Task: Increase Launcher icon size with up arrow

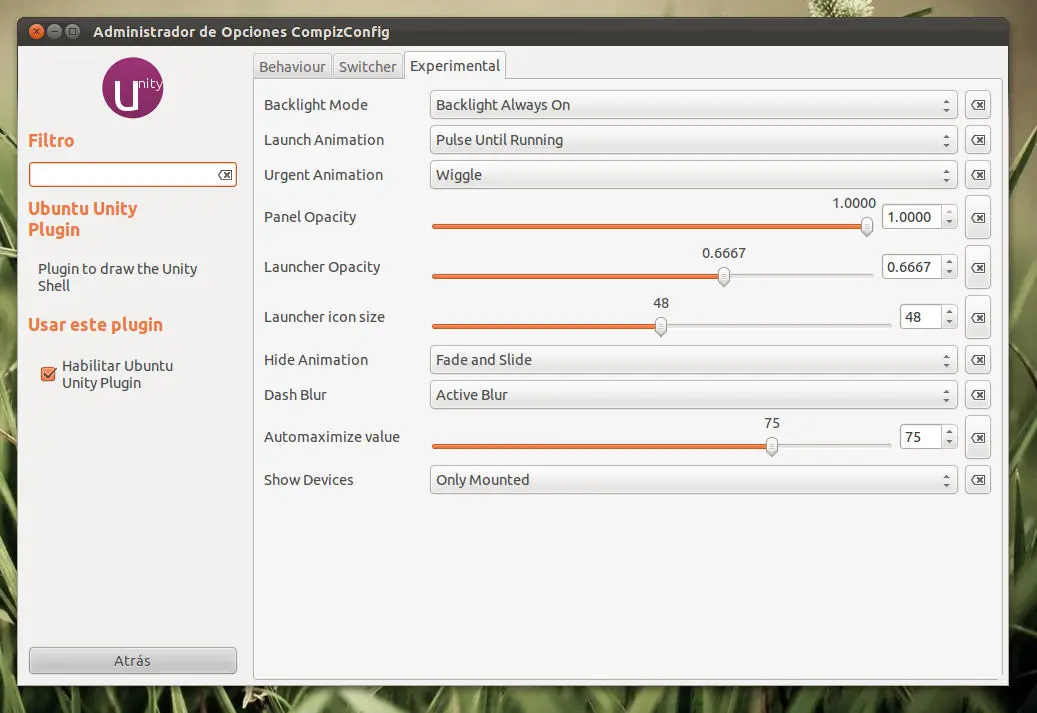Action: coord(949,312)
